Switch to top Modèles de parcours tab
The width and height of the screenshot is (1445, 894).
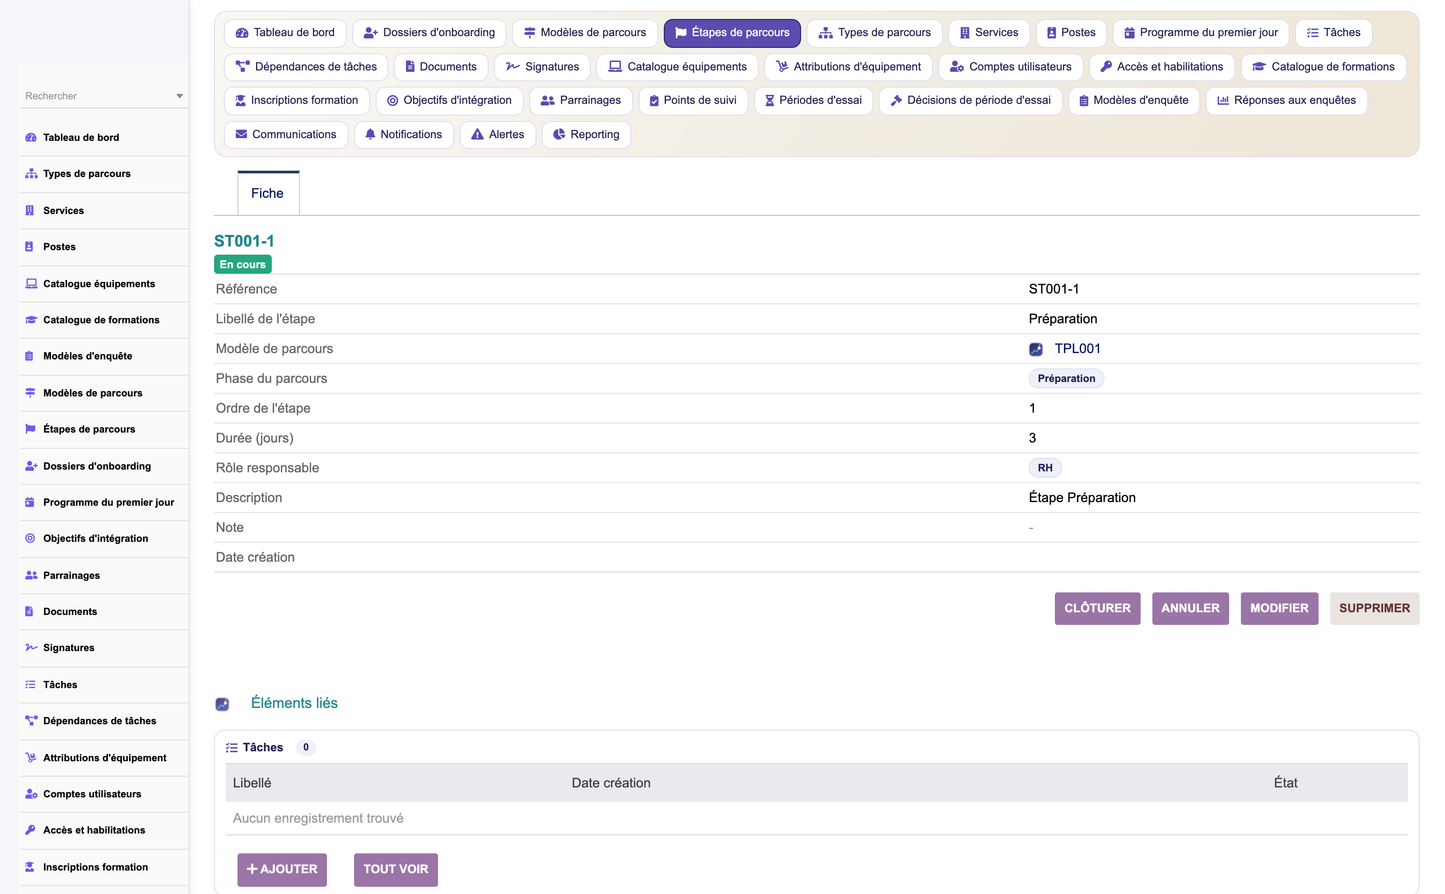click(585, 33)
